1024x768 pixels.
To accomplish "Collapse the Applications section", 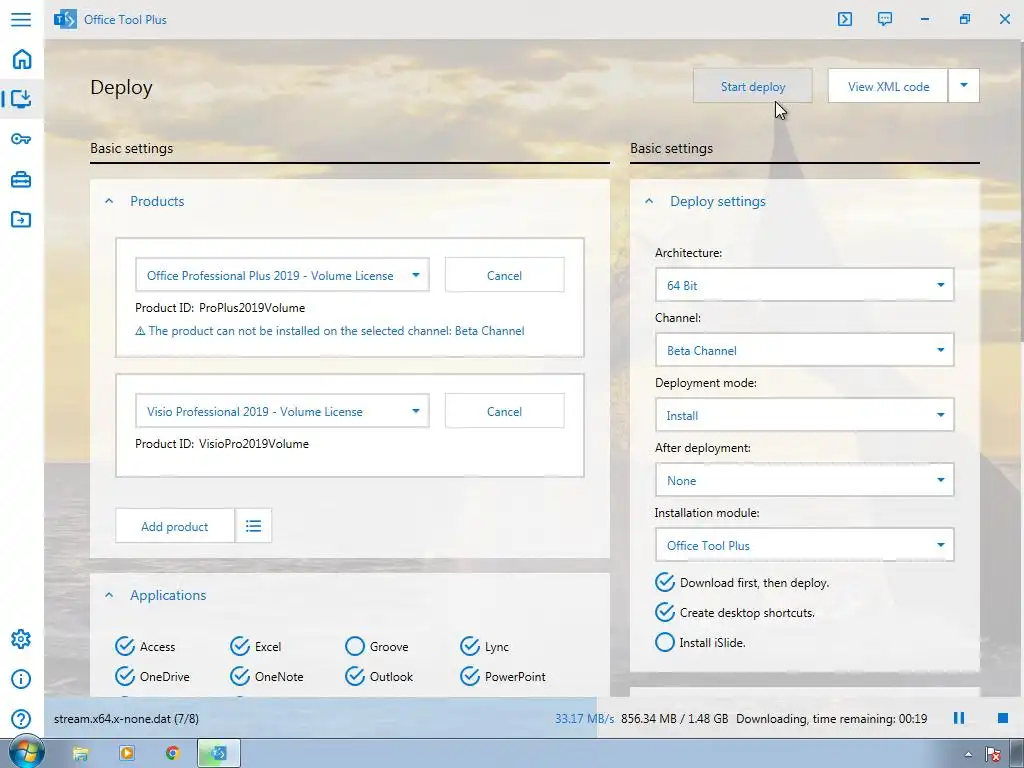I will click(x=109, y=595).
